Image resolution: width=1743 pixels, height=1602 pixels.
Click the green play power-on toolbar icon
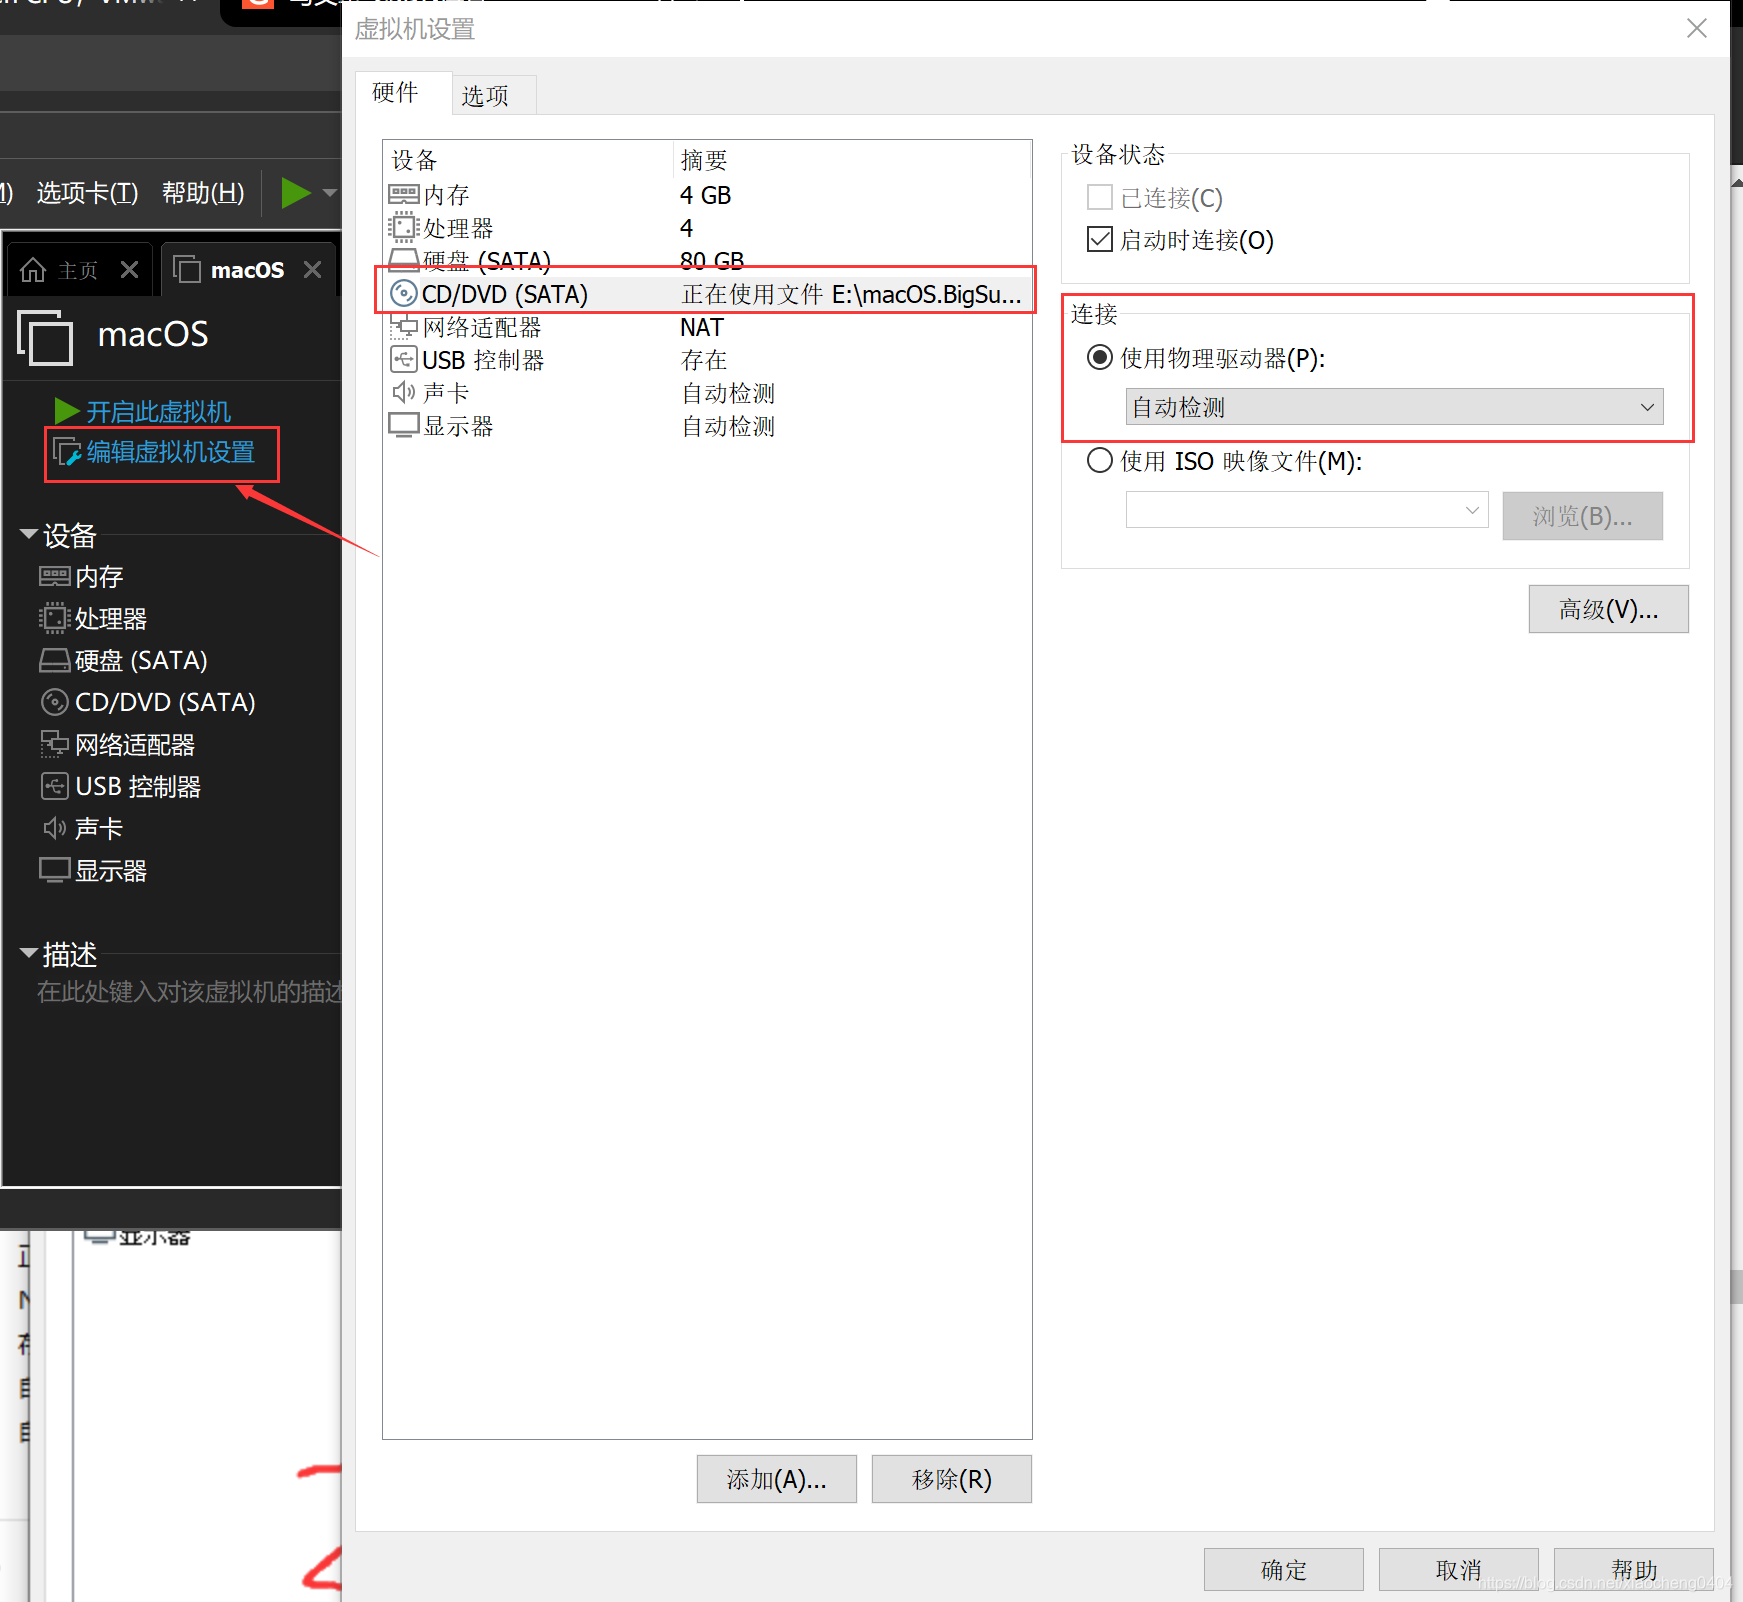click(296, 192)
